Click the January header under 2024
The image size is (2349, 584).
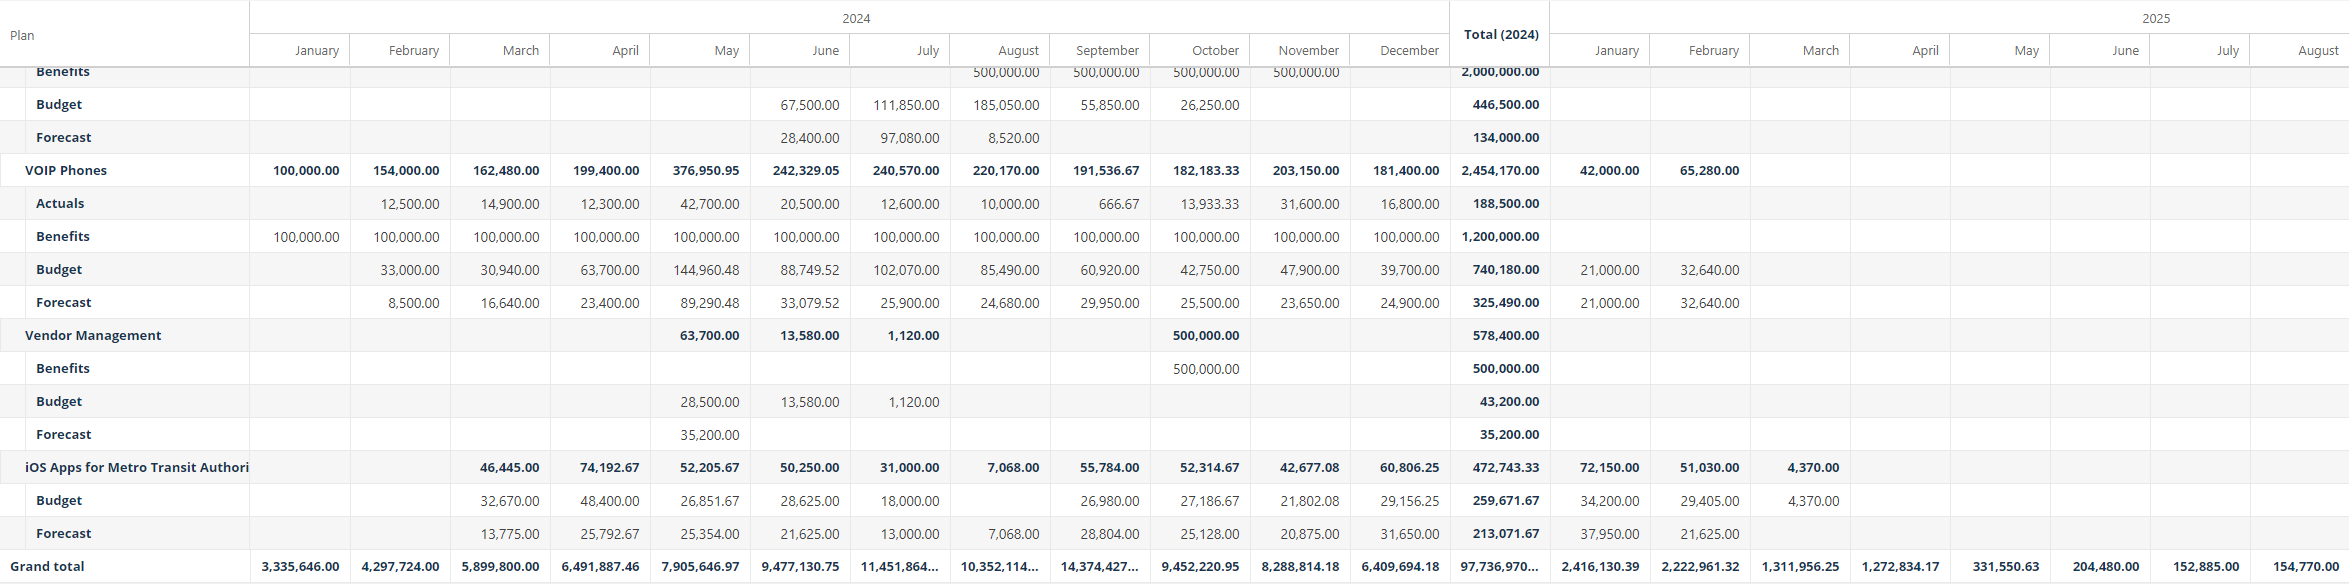(300, 51)
